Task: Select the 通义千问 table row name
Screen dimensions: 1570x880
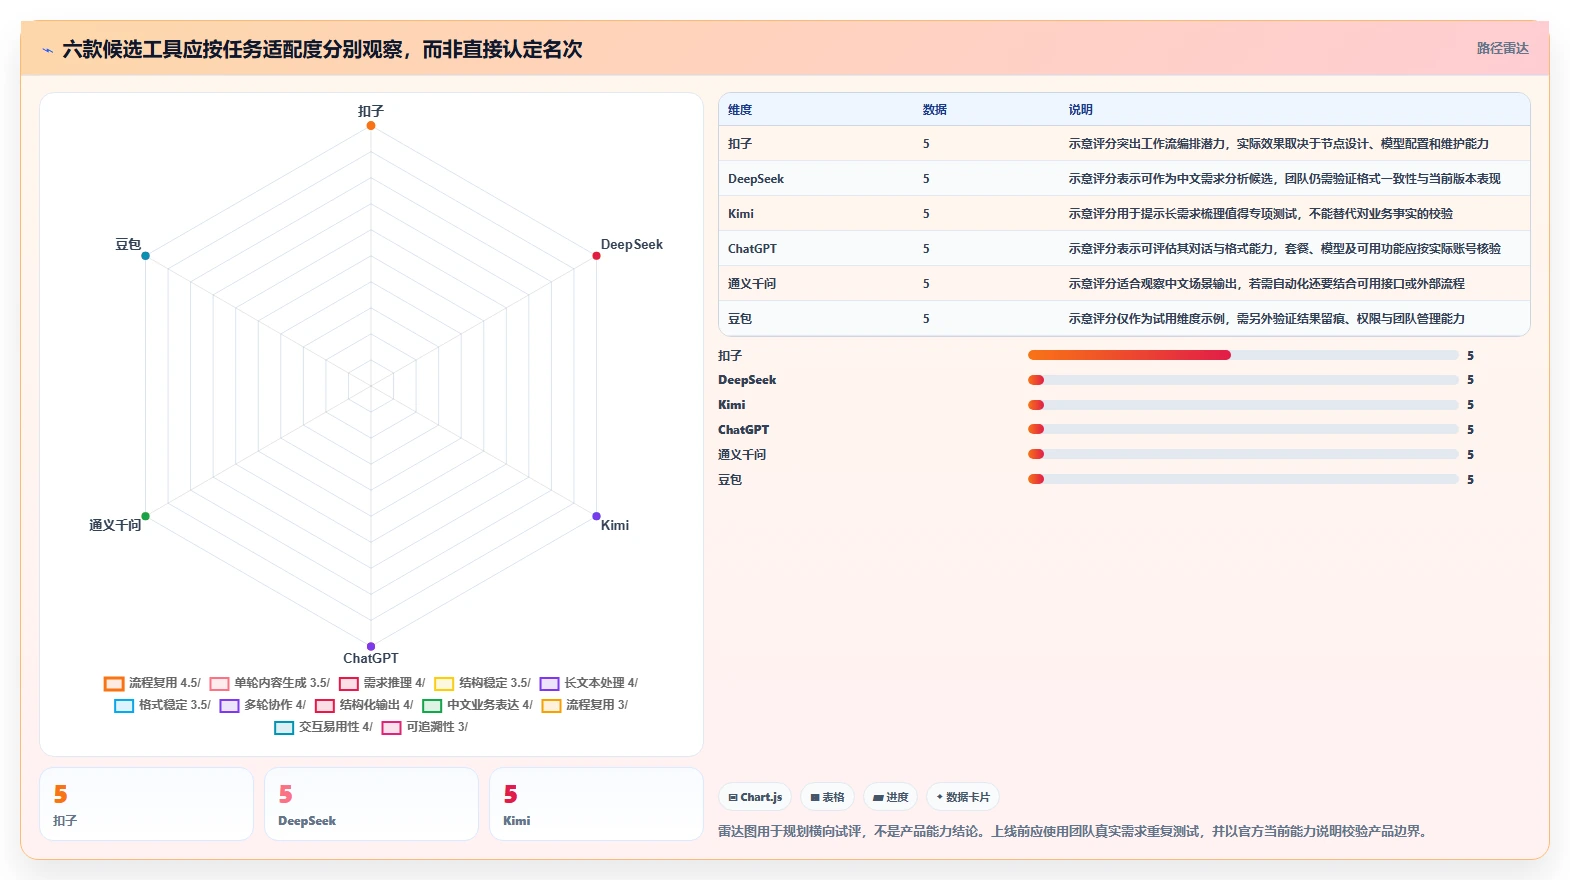Action: pos(752,284)
